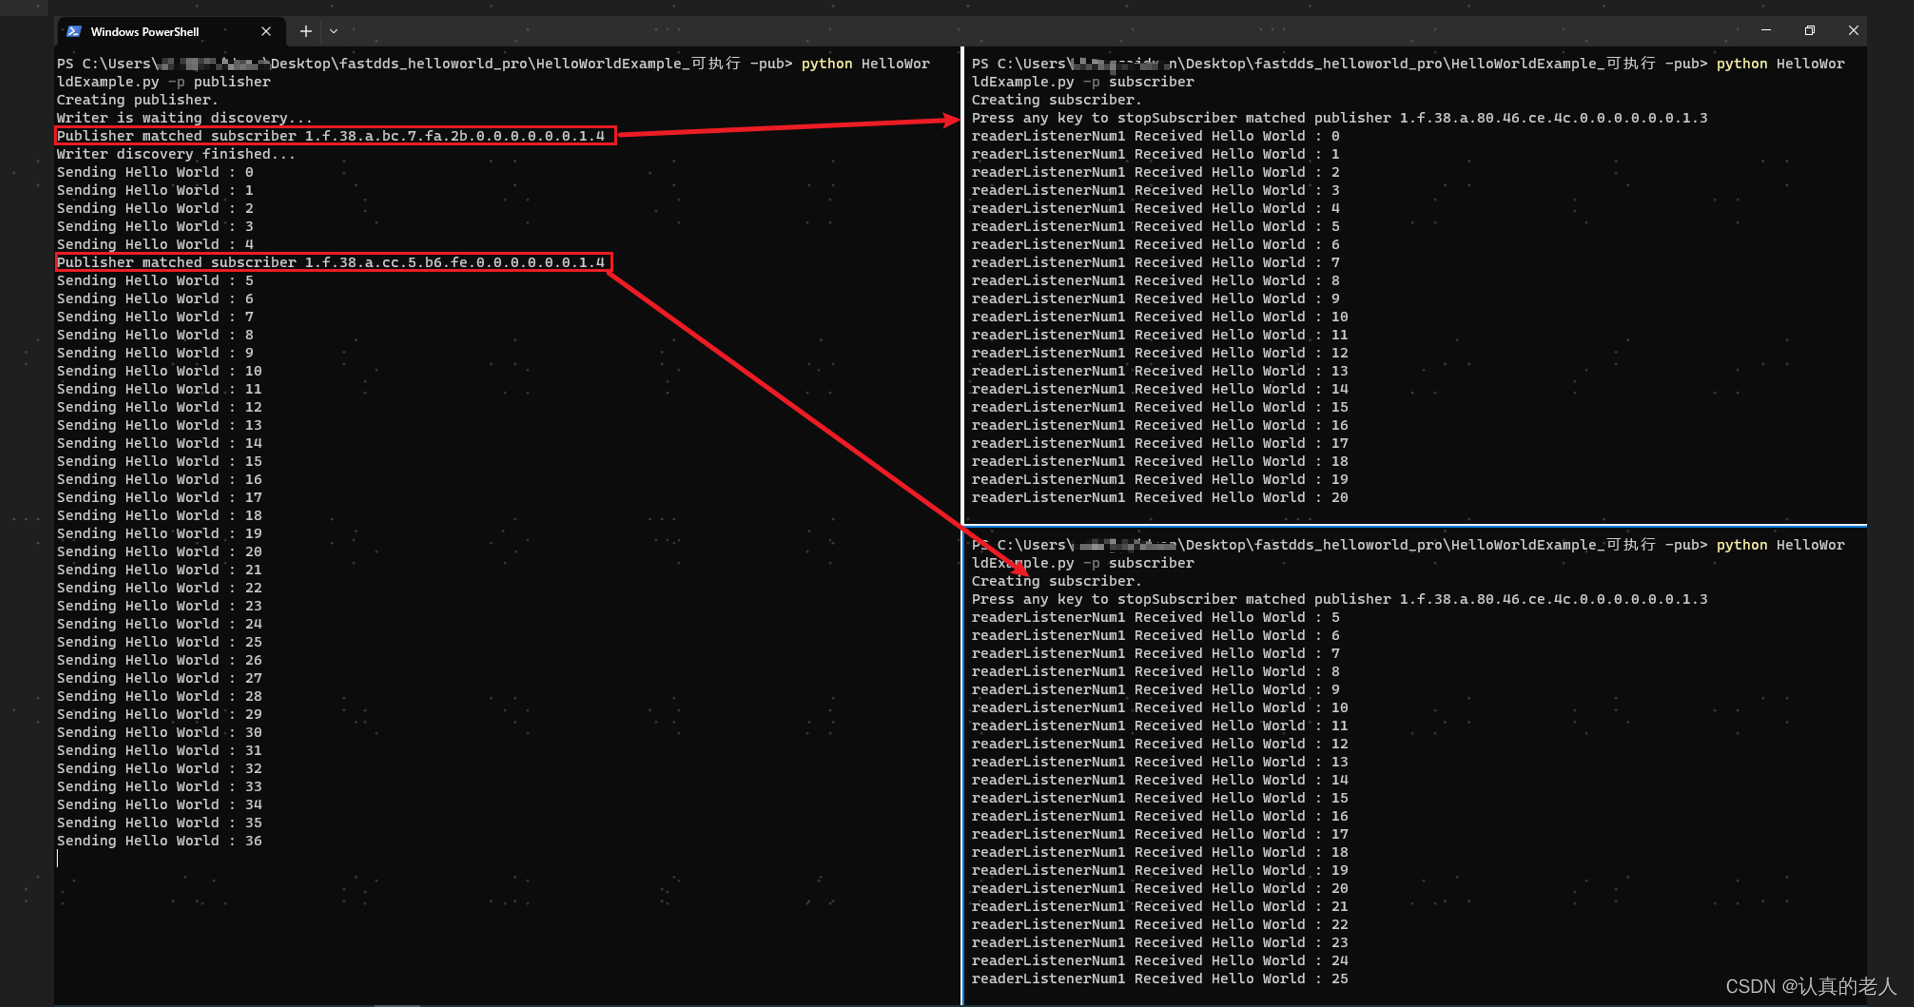The image size is (1914, 1007).
Task: Open a new terminal tab with the plus icon
Action: coord(305,31)
